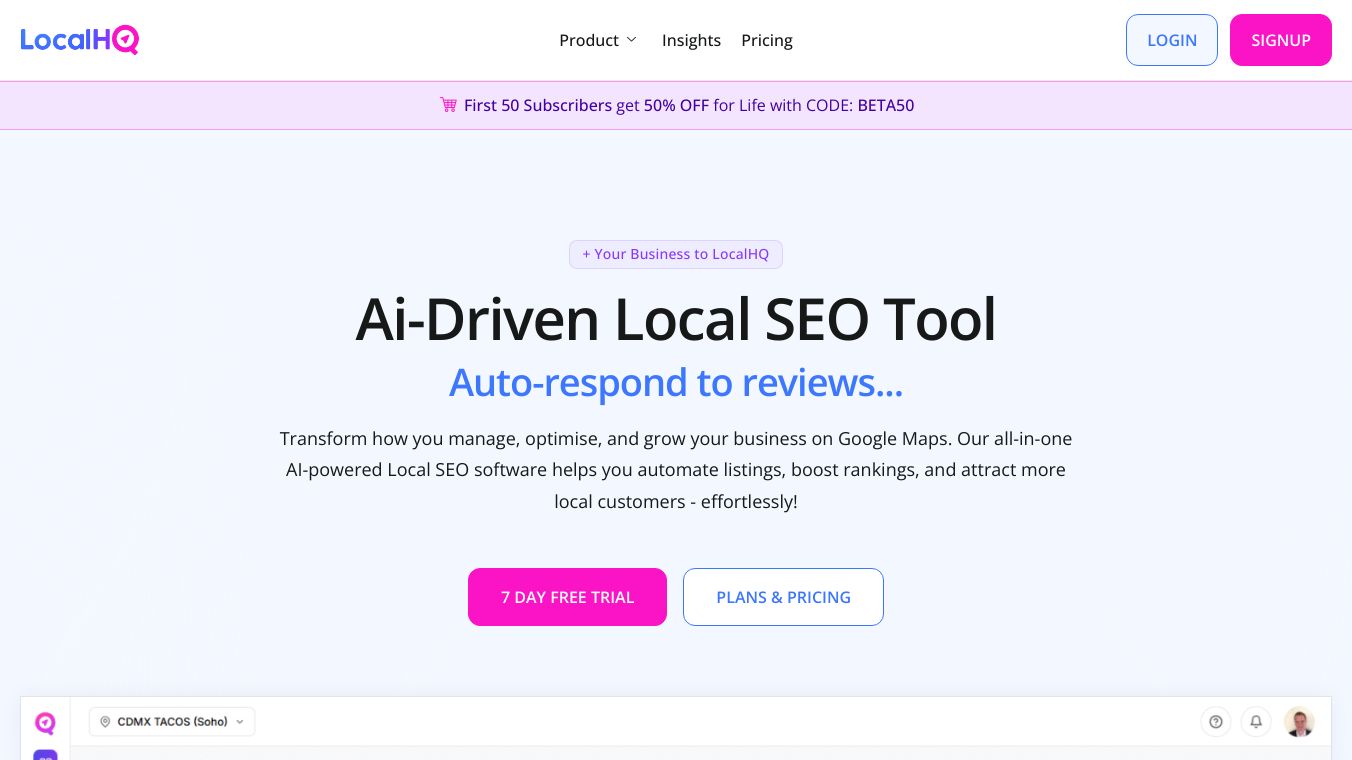Click the '+ Your Business to LocalHQ' badge
The height and width of the screenshot is (760, 1352).
click(x=676, y=254)
